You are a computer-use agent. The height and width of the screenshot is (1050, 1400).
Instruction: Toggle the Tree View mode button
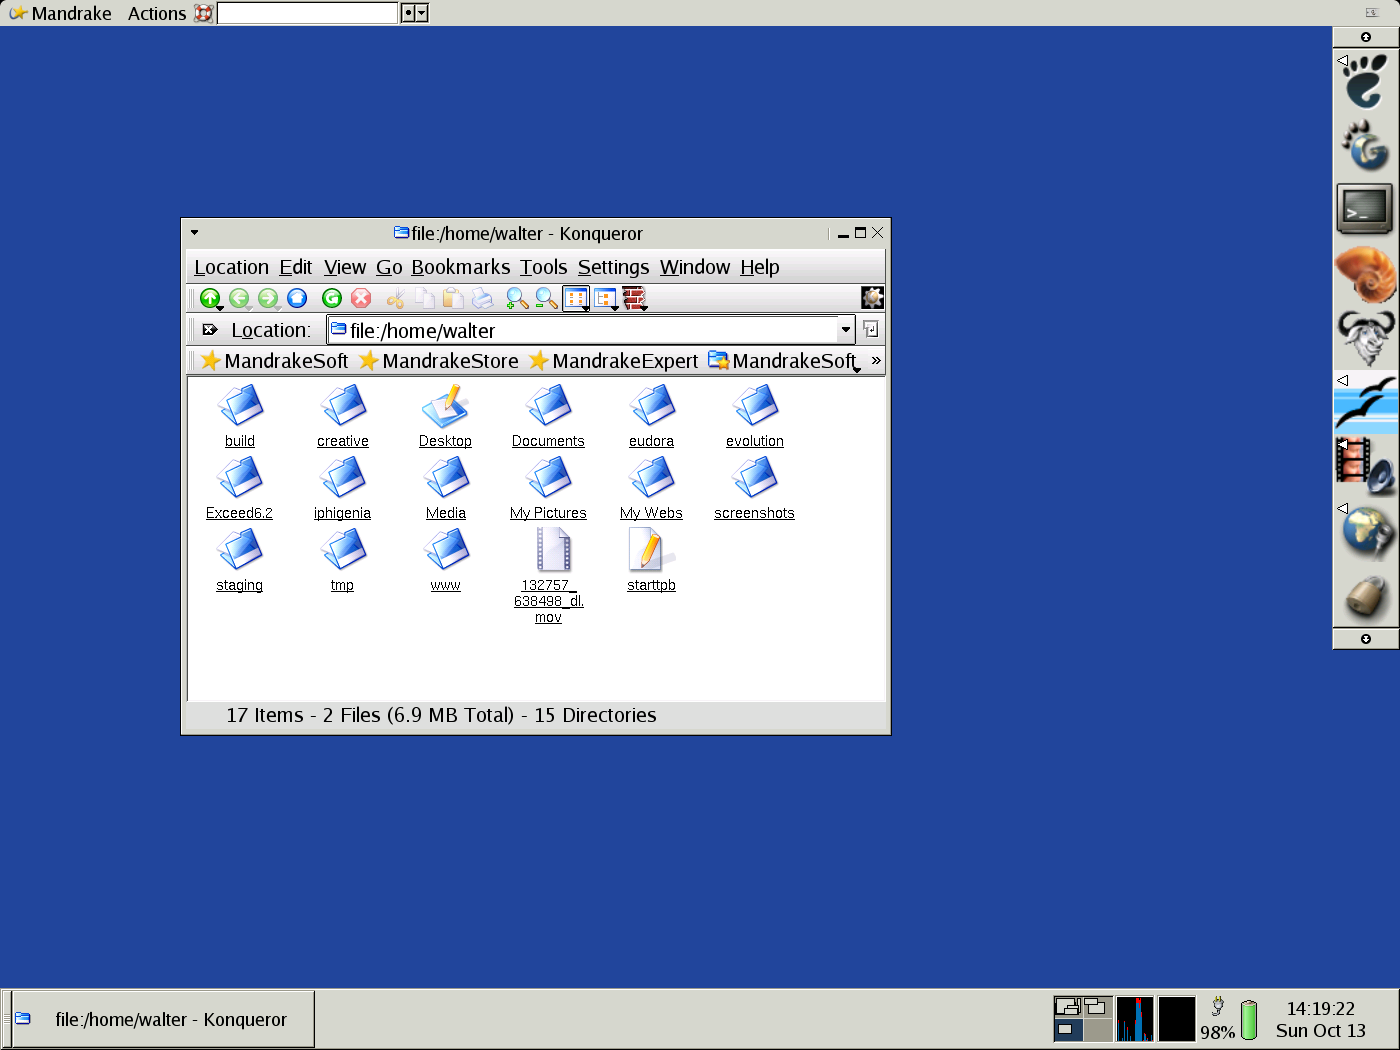point(605,298)
